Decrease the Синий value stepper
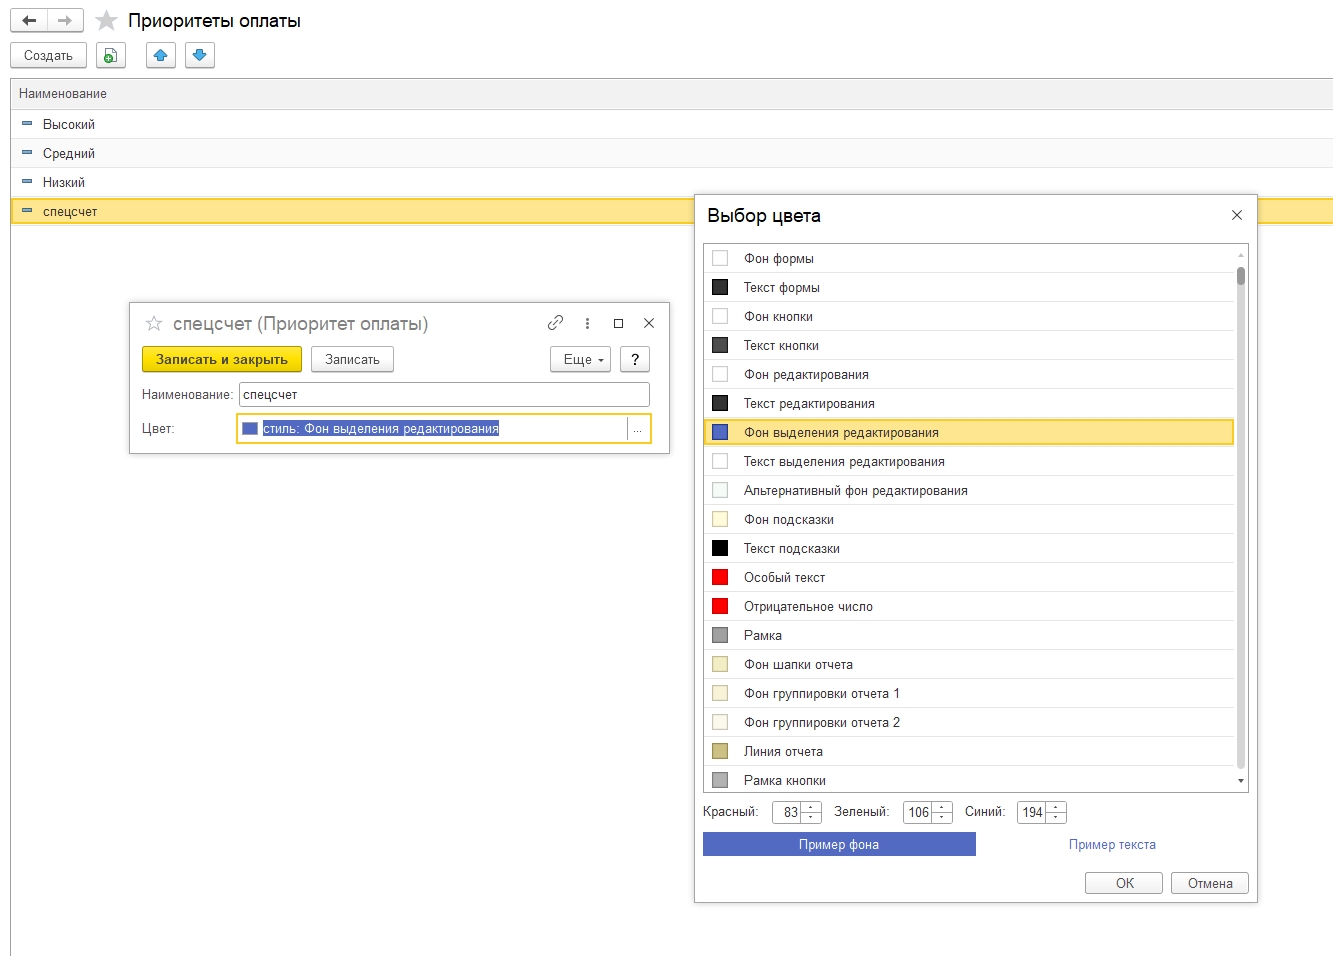 [1056, 817]
